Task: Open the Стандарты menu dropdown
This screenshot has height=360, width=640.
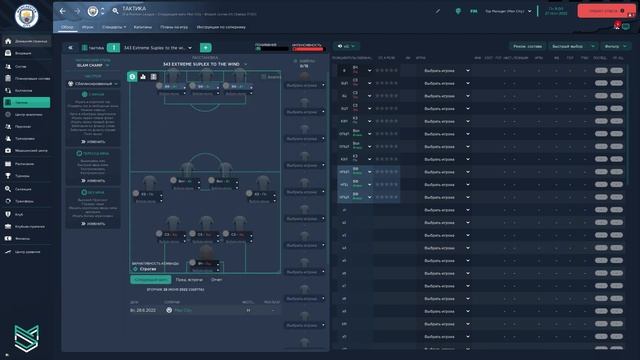Action: [114, 27]
